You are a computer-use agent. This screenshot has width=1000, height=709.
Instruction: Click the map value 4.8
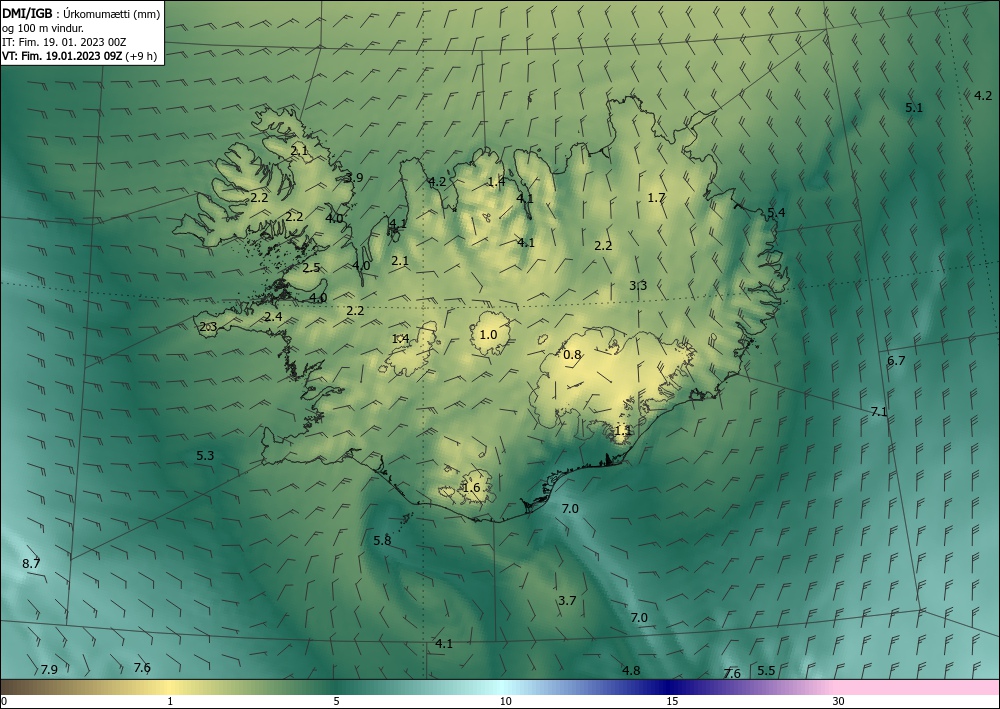[631, 671]
